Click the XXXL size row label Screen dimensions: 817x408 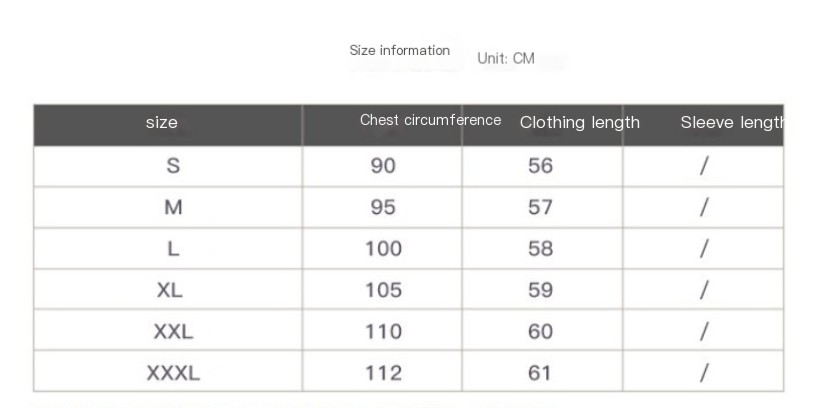(173, 373)
